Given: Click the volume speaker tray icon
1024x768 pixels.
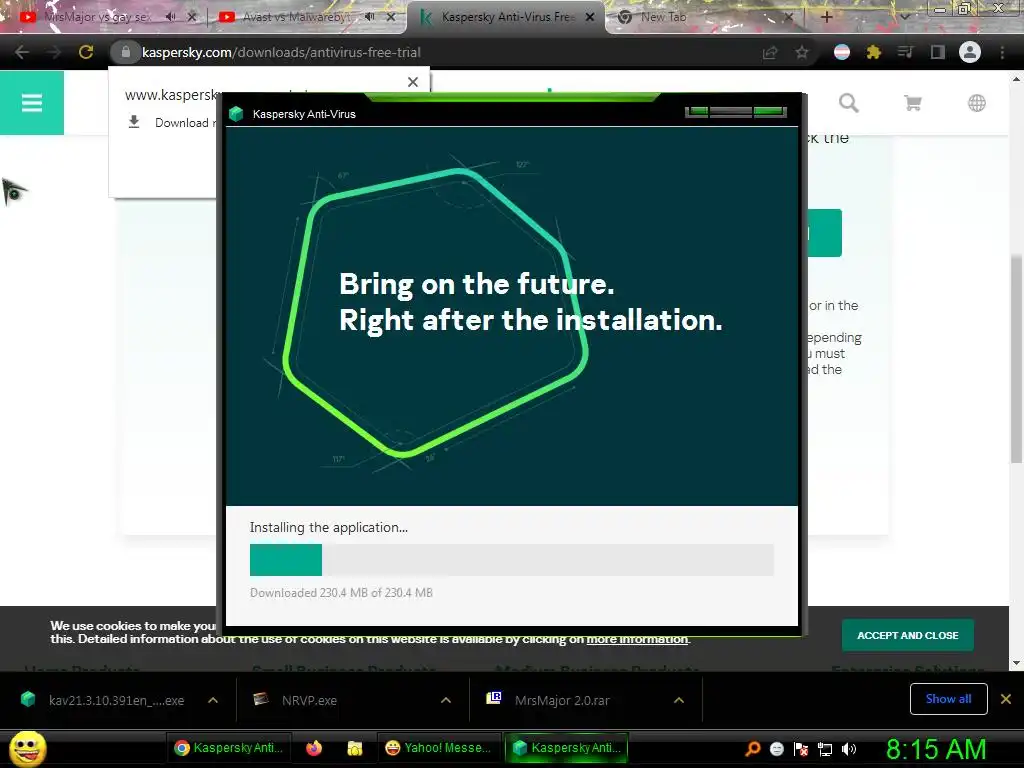Looking at the screenshot, I should [849, 749].
